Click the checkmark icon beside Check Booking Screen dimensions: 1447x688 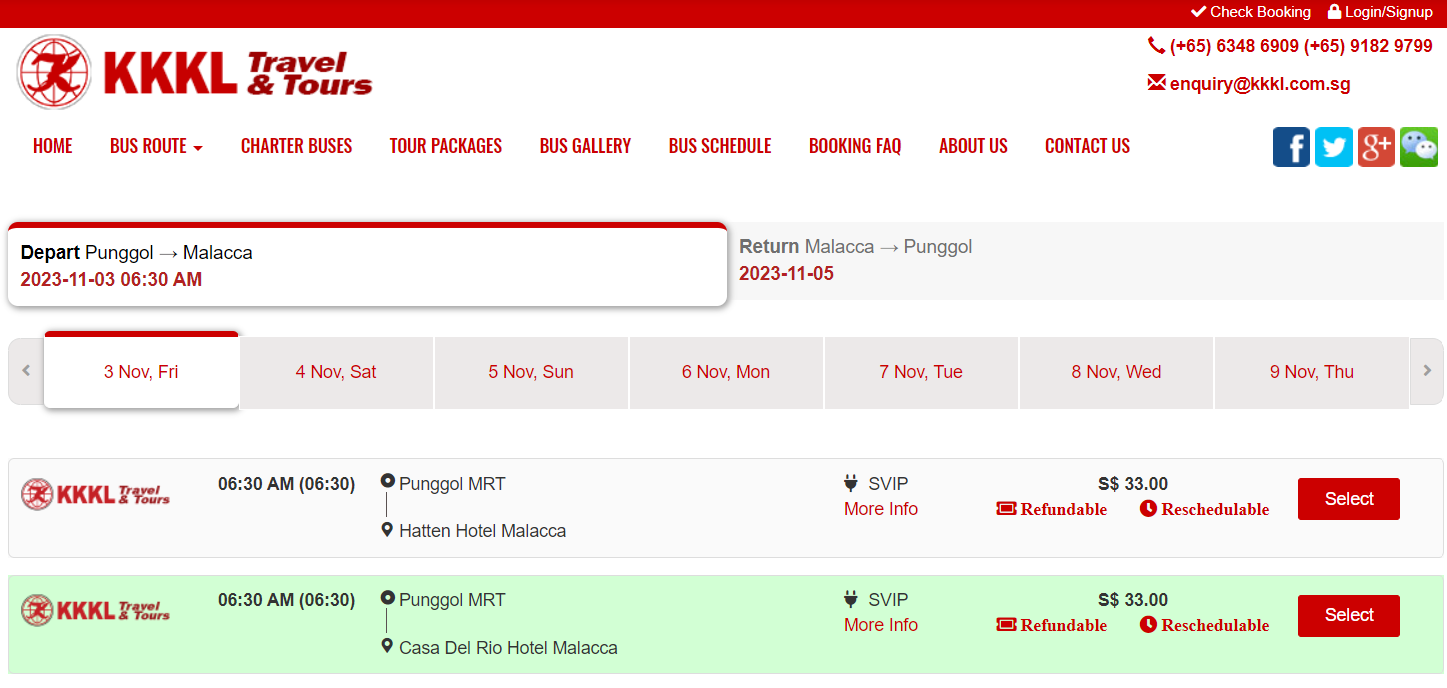[1197, 12]
